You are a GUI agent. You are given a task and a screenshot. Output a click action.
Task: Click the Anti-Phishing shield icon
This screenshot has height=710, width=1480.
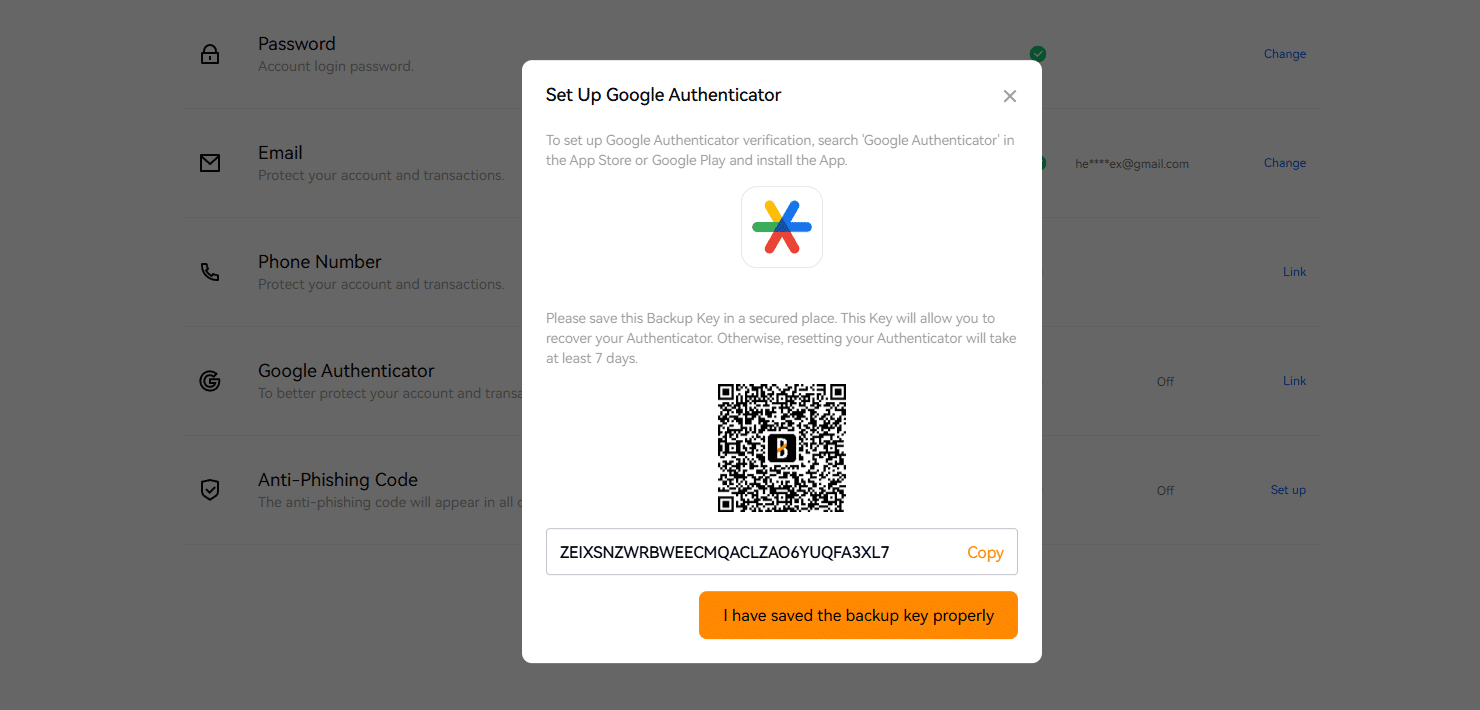pos(210,490)
